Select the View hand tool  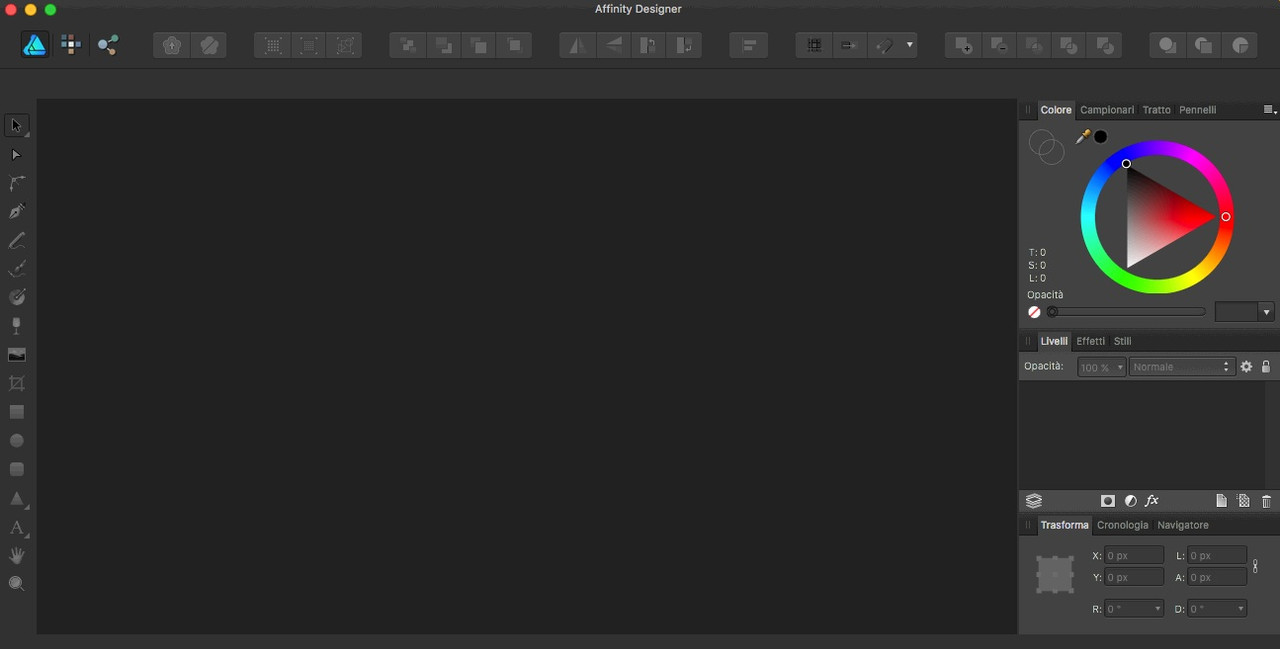pos(16,555)
